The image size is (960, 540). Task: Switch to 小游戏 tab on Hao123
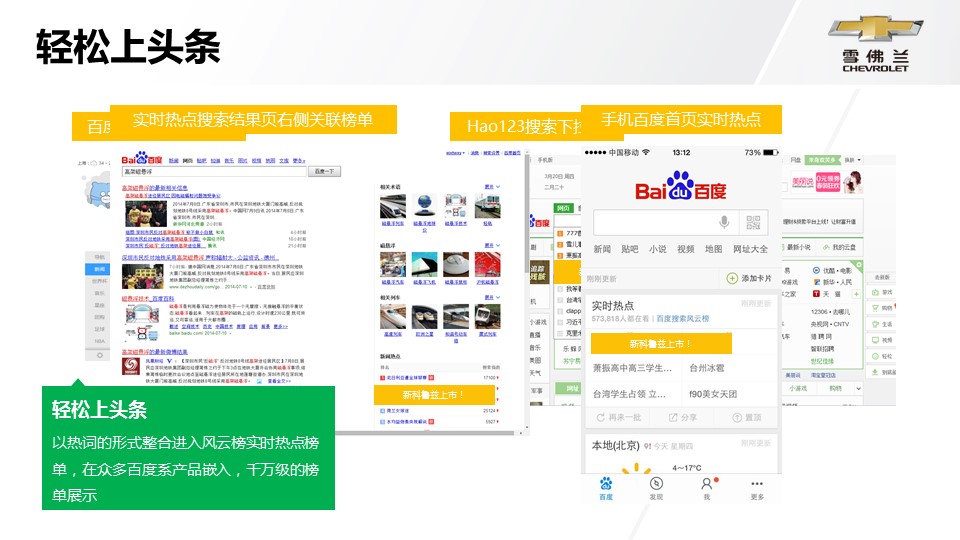tap(798, 388)
